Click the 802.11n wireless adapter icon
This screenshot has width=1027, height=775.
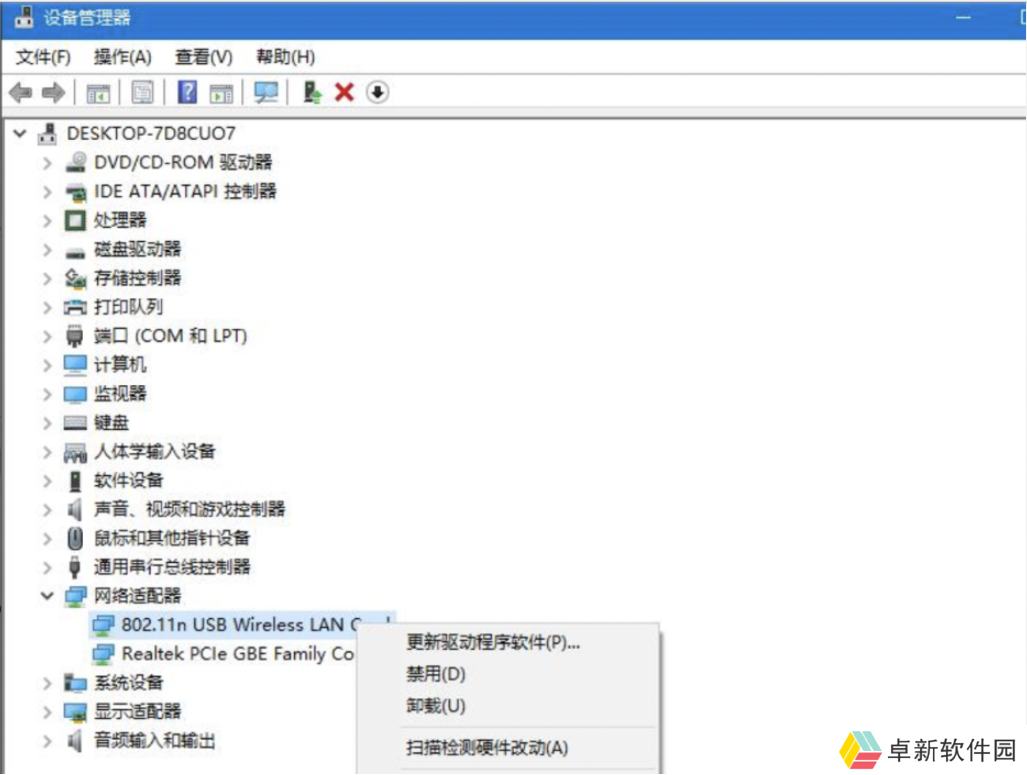point(103,624)
